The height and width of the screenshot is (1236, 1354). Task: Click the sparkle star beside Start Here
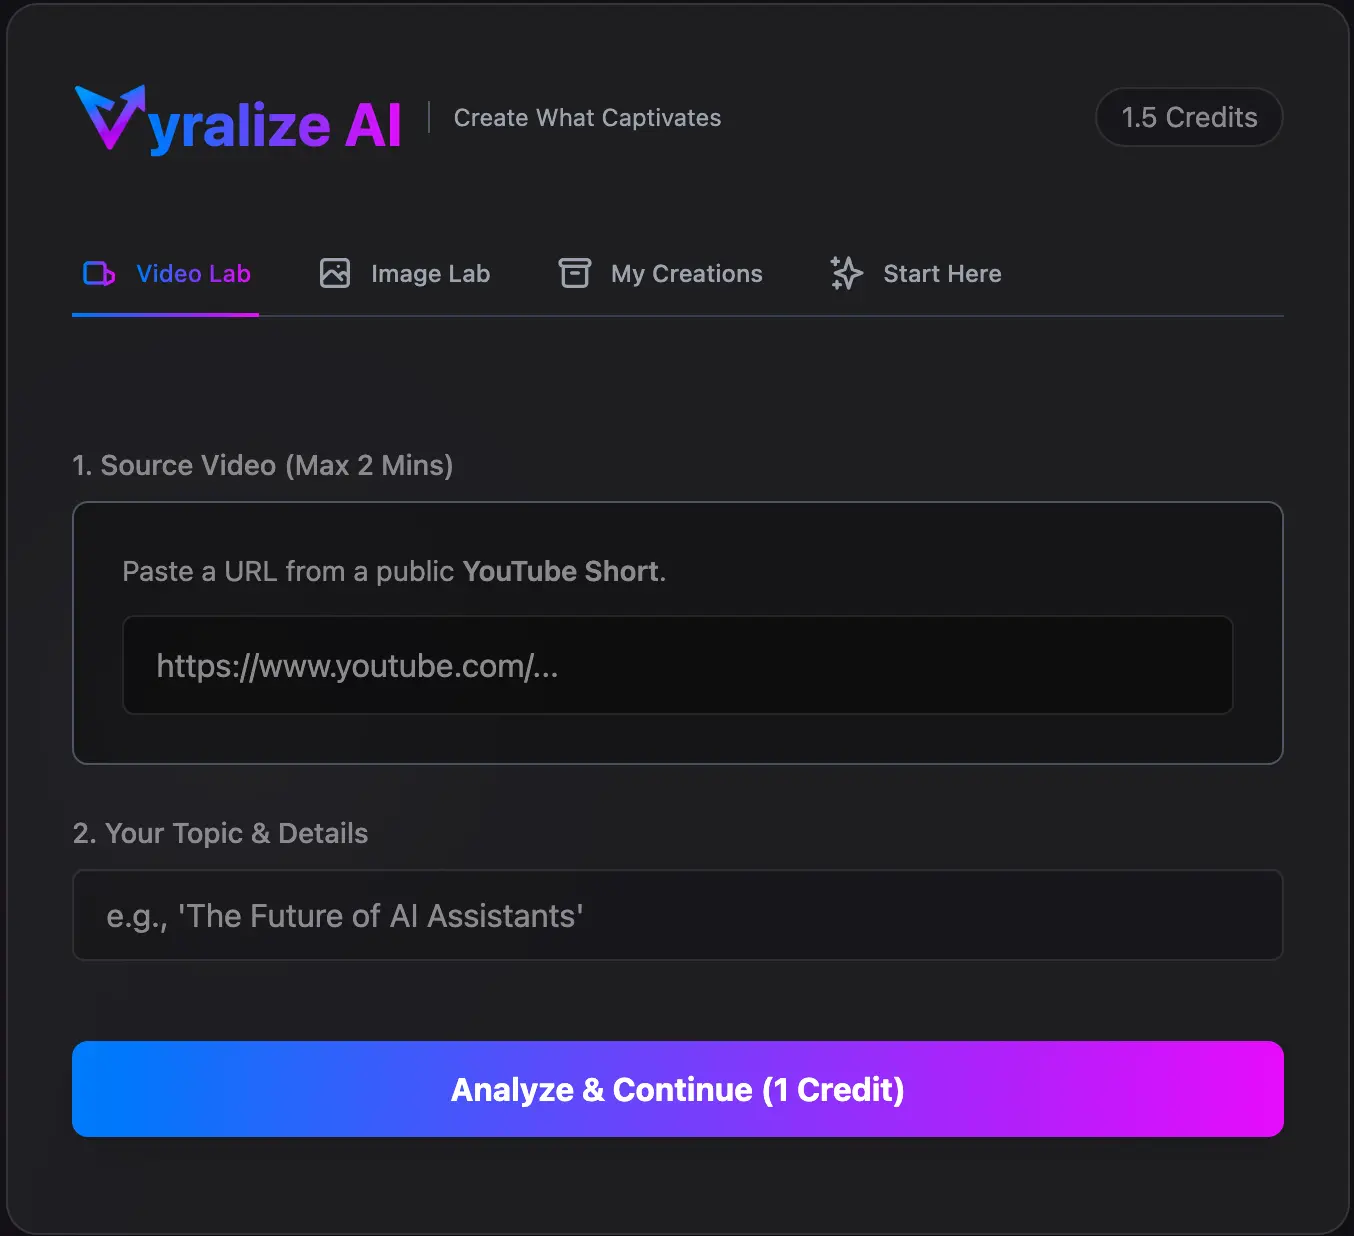pos(845,273)
